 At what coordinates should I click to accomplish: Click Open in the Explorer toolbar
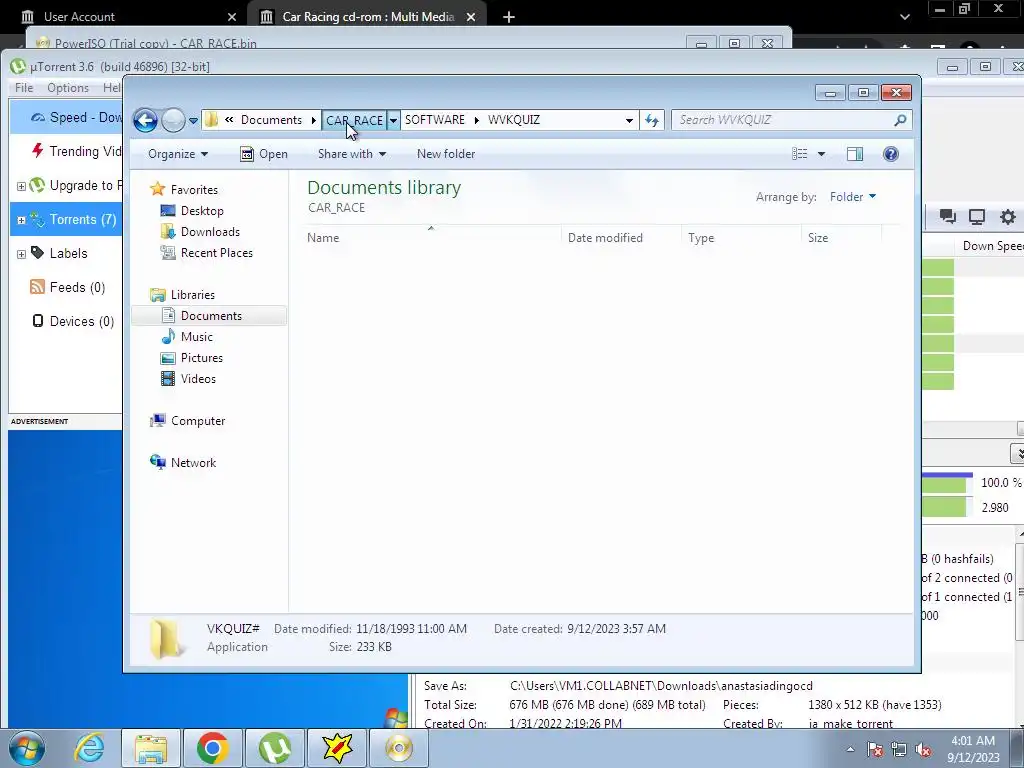tap(264, 154)
